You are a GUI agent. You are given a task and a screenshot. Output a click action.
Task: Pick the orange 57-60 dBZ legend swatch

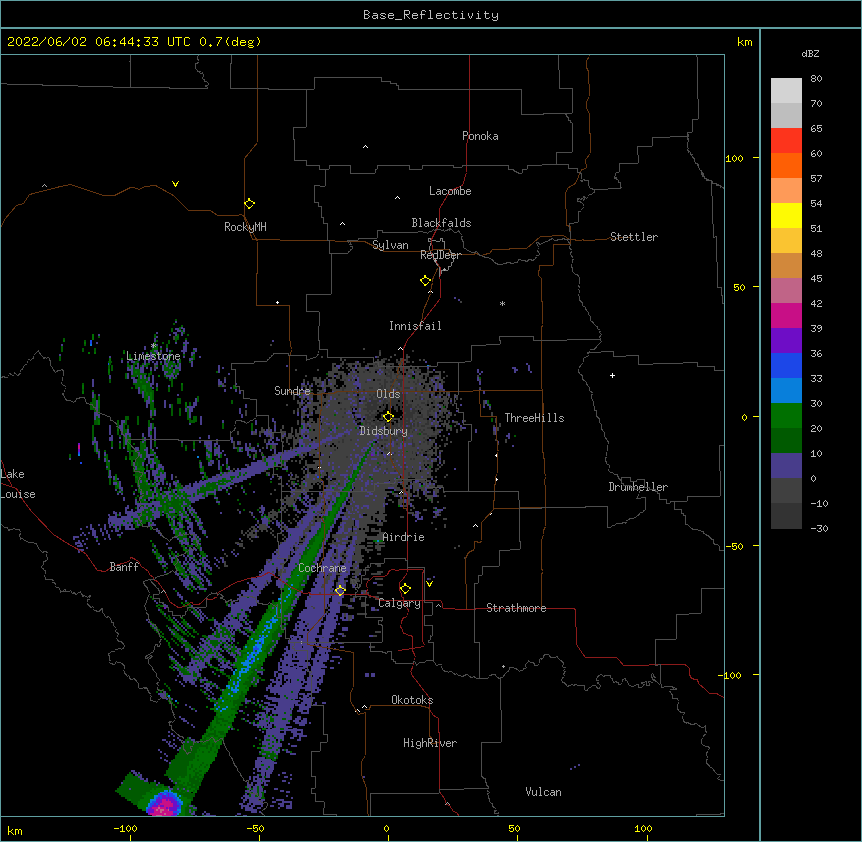[x=786, y=165]
